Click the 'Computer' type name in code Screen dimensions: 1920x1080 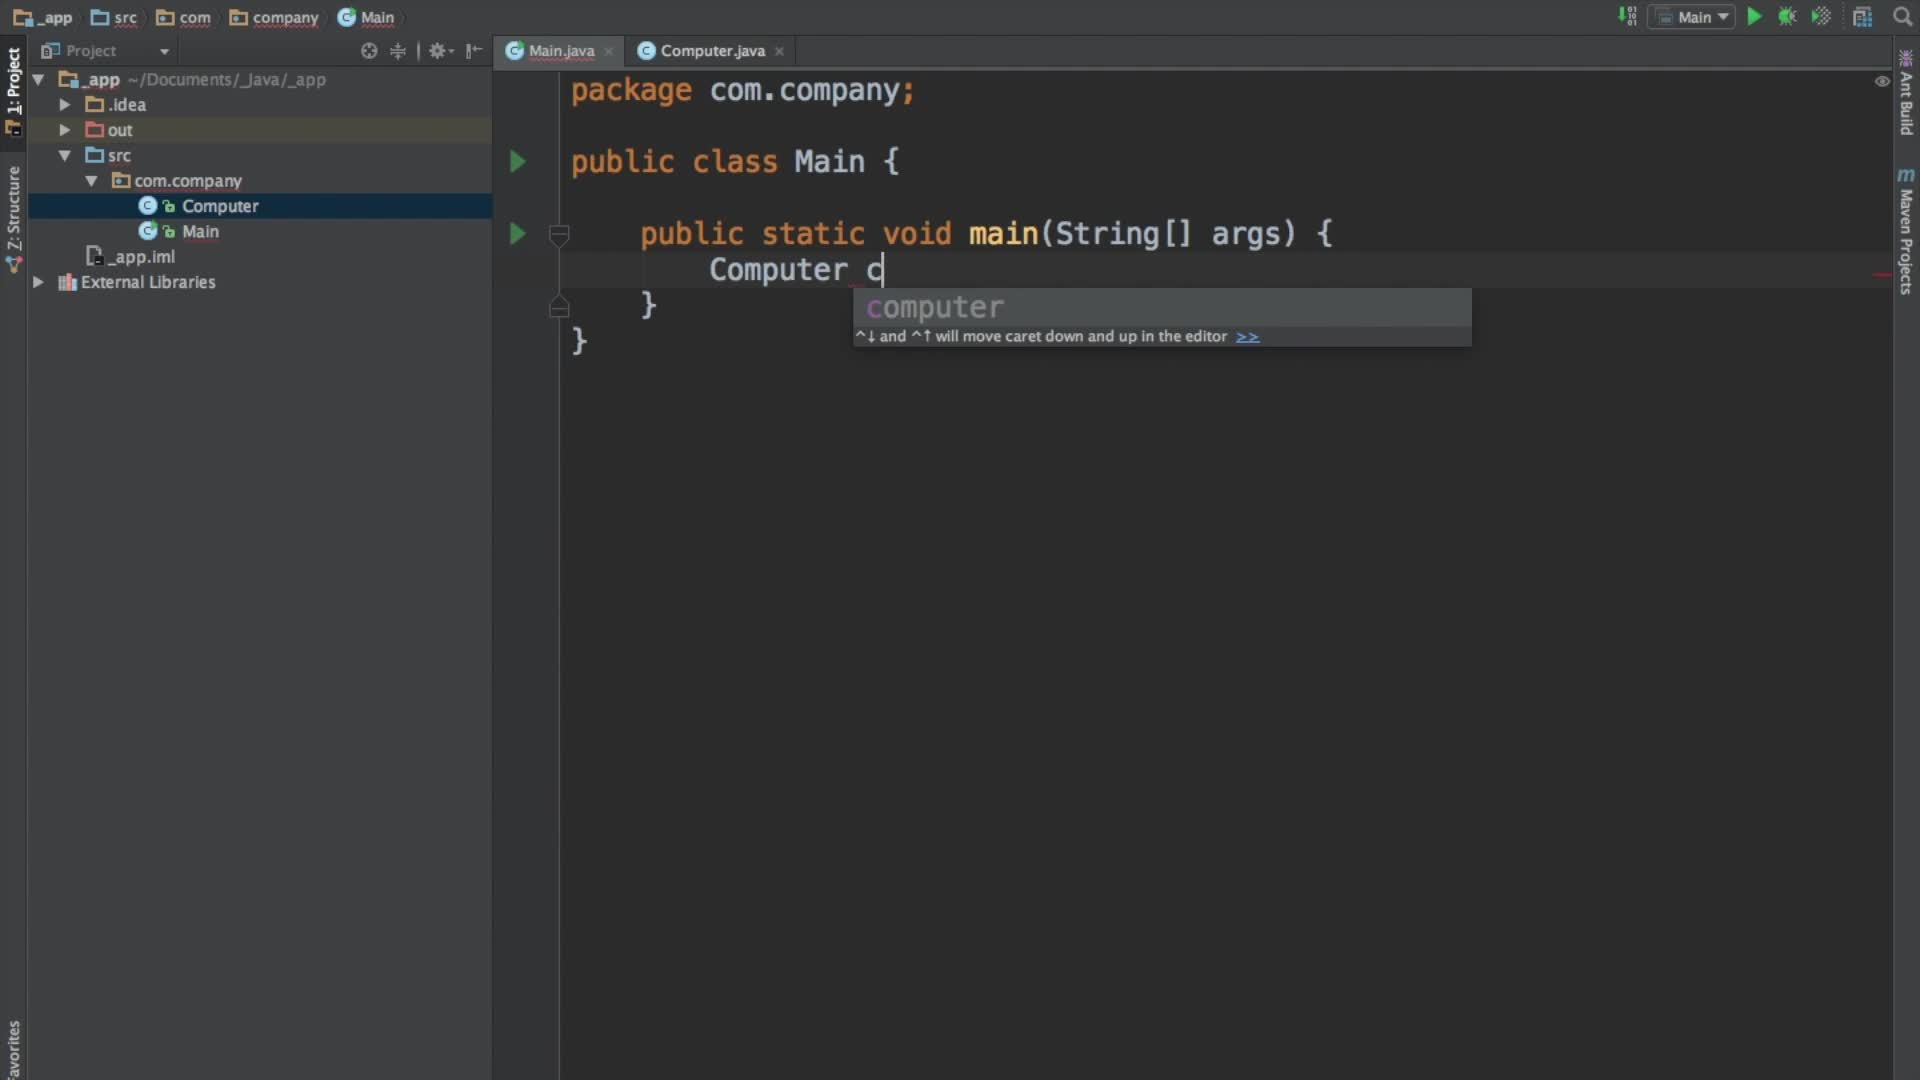pos(778,270)
